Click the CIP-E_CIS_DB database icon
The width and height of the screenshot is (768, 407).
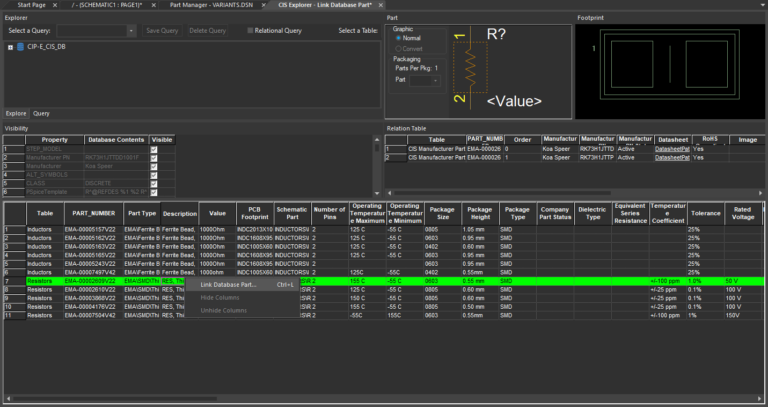point(20,46)
